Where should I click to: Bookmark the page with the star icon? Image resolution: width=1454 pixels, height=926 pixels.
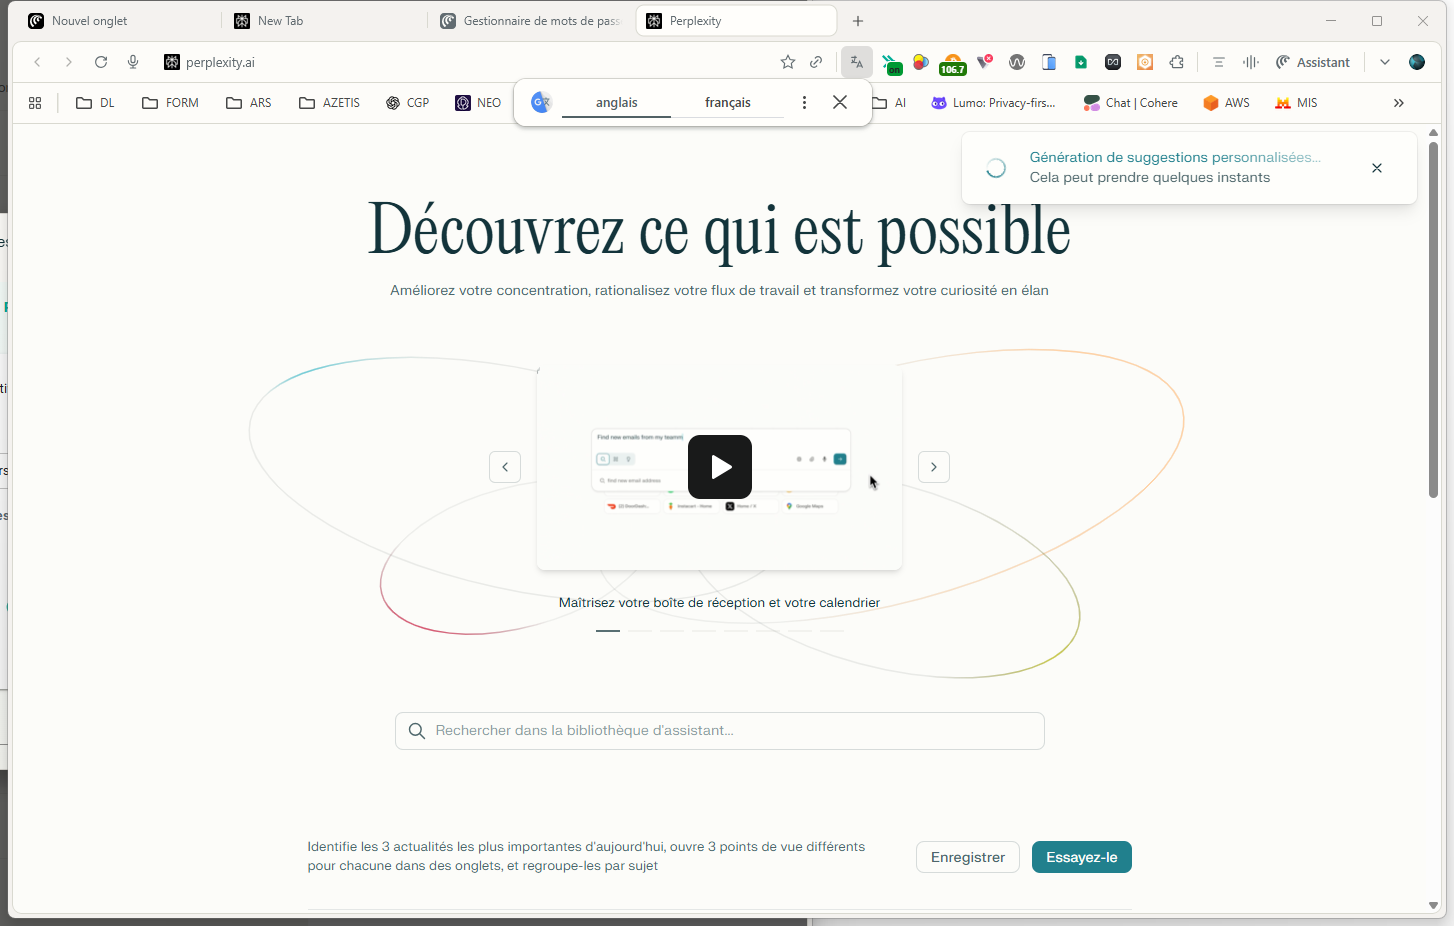[x=787, y=62]
